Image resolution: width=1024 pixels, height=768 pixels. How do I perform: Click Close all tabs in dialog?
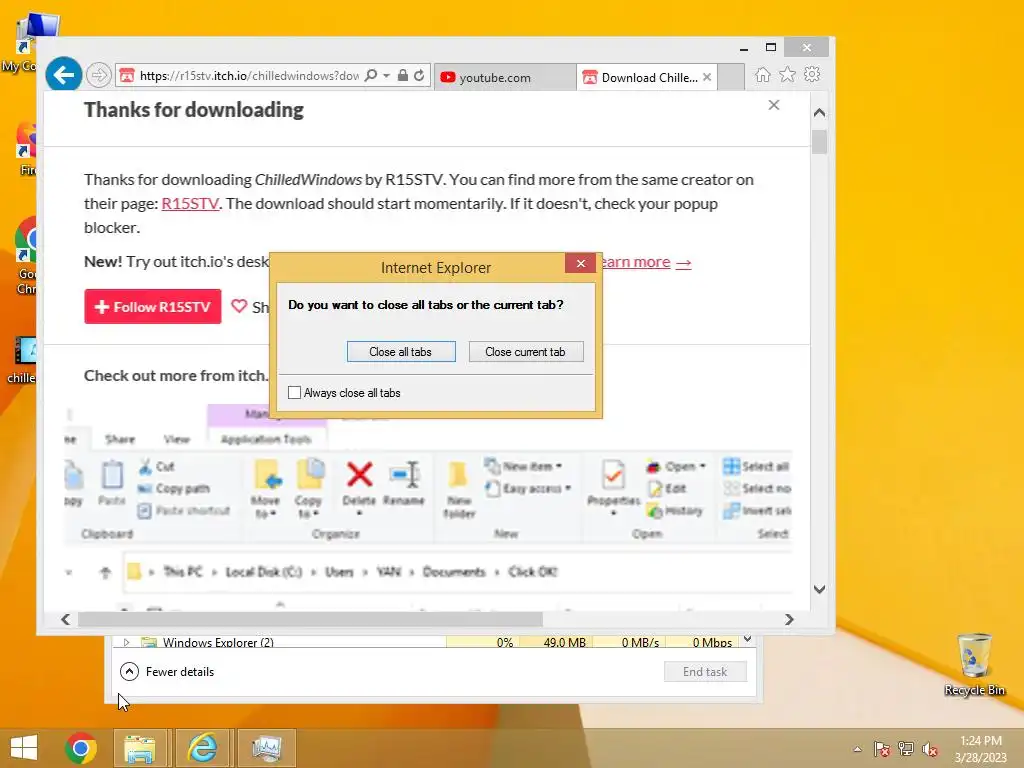click(x=401, y=351)
